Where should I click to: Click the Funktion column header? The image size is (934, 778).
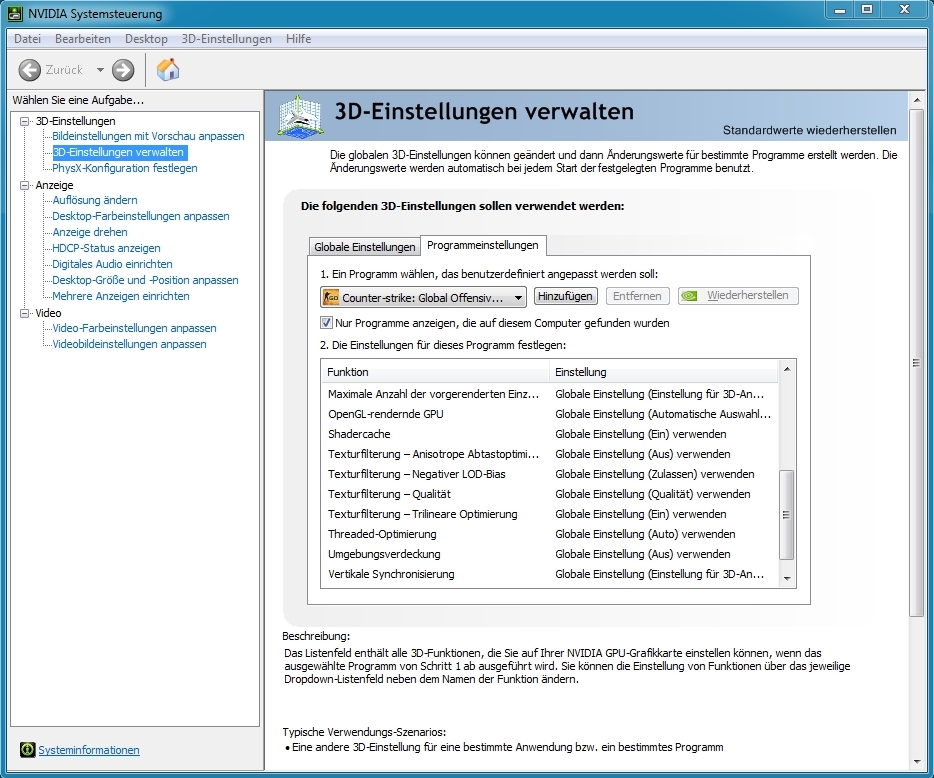click(x=435, y=372)
